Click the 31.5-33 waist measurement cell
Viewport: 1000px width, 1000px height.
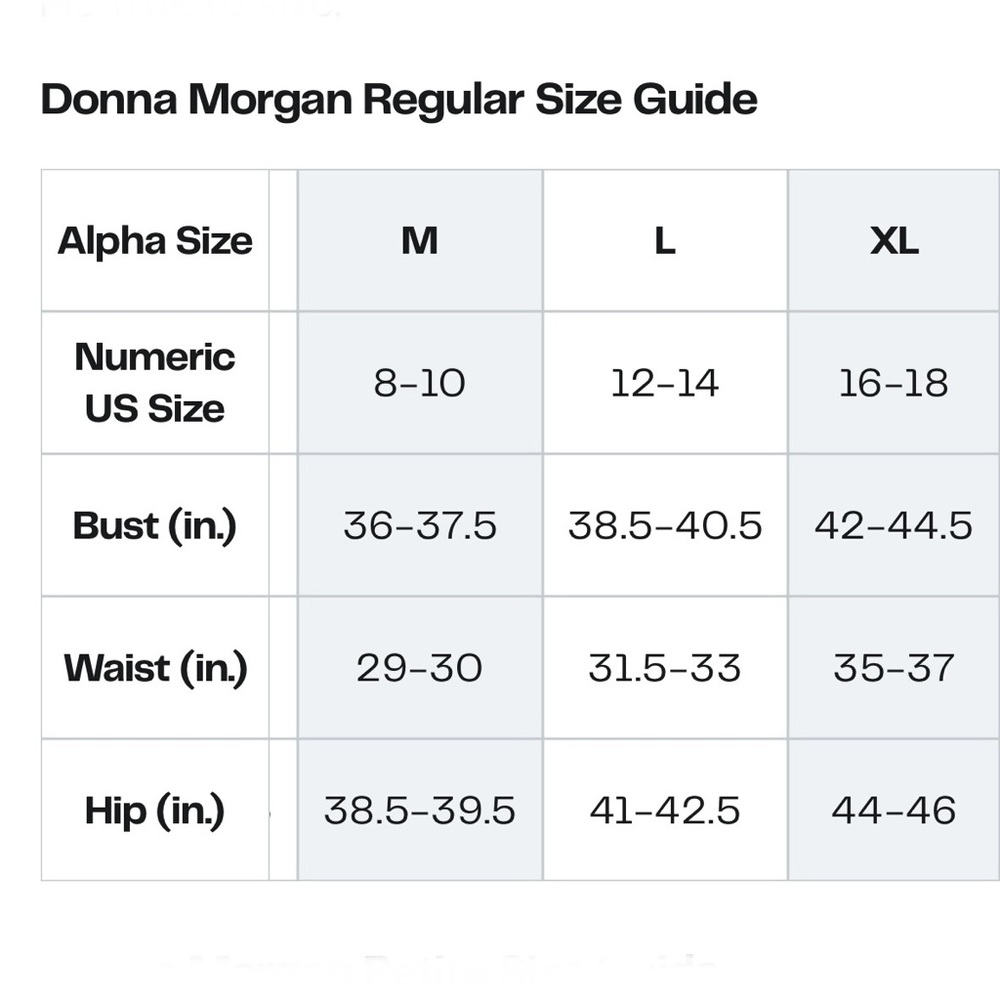(x=665, y=668)
